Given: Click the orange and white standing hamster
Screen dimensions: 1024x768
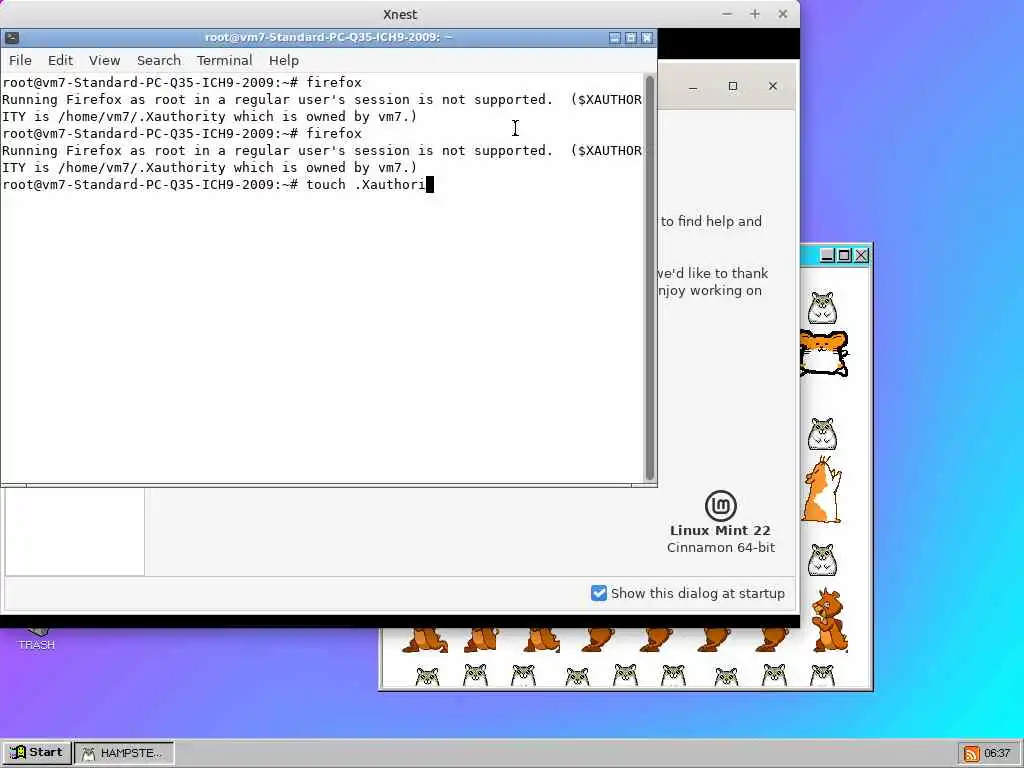Looking at the screenshot, I should click(x=822, y=490).
